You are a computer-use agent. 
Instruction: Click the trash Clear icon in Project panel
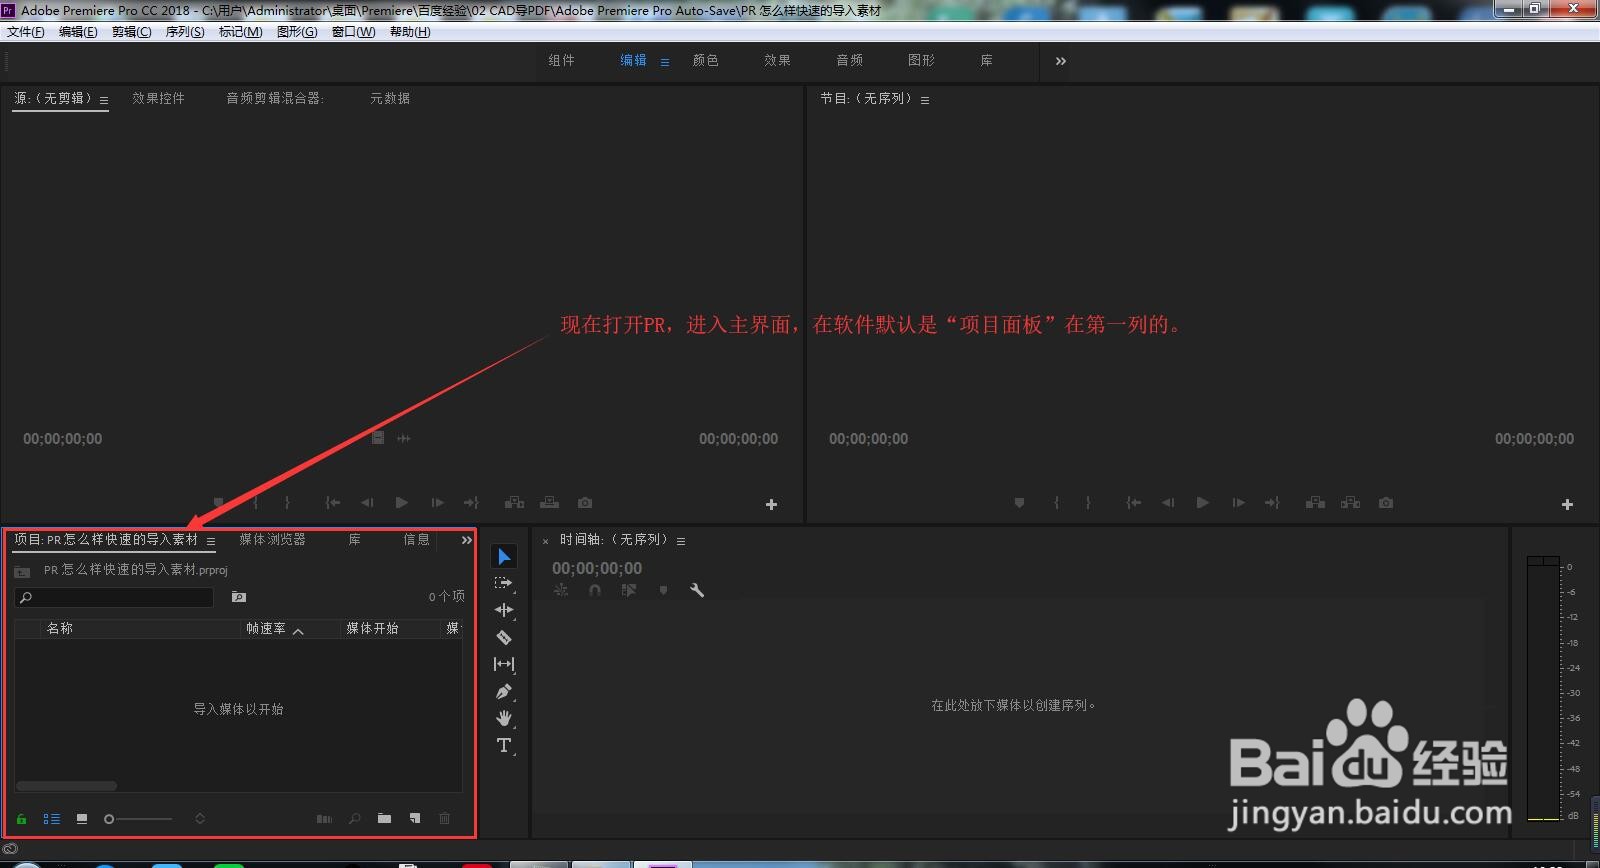pos(445,819)
